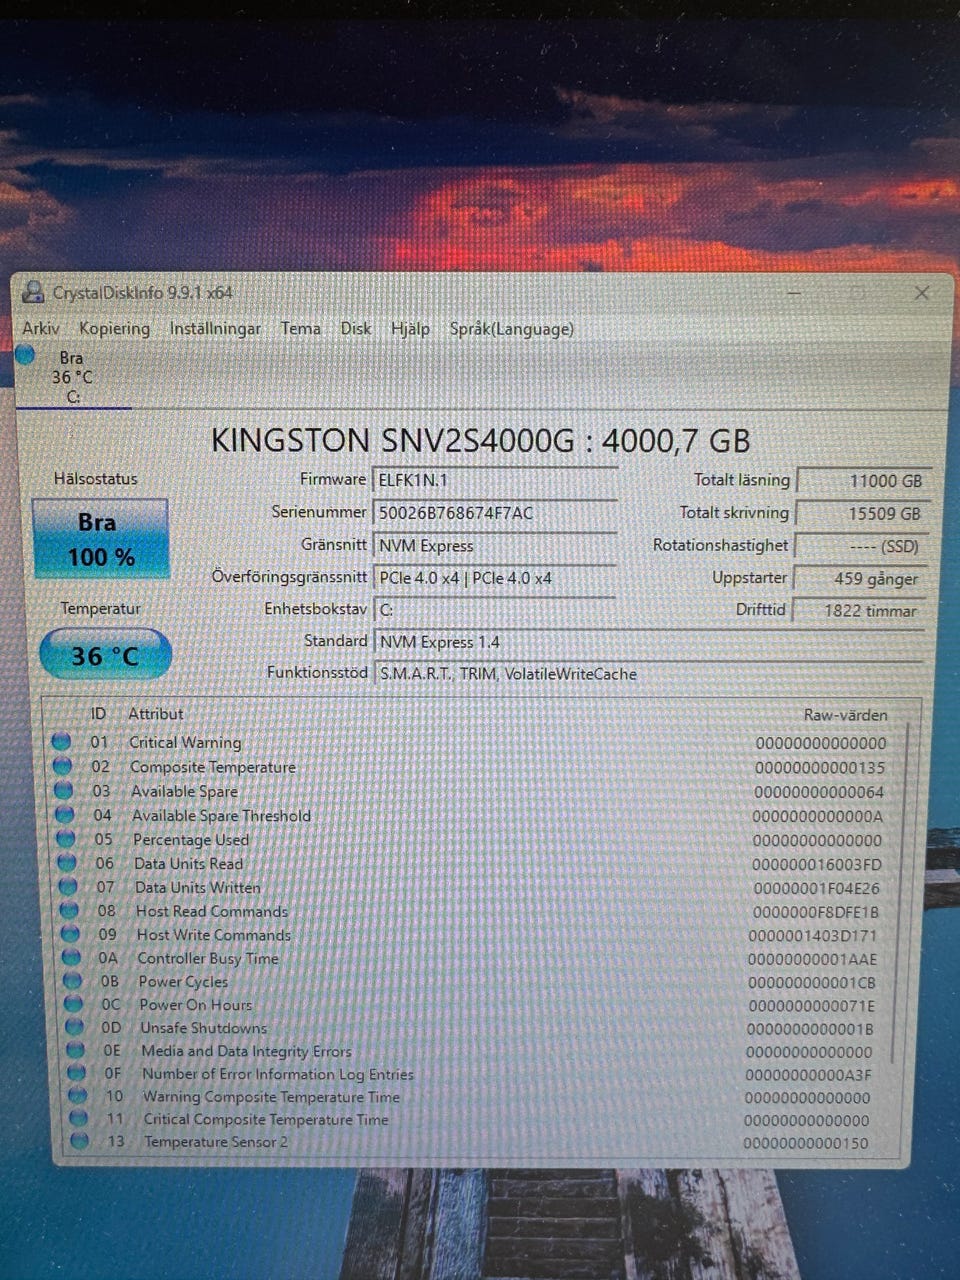The image size is (960, 1280).
Task: Close the CrystalDiskInfo window
Action: coord(921,293)
